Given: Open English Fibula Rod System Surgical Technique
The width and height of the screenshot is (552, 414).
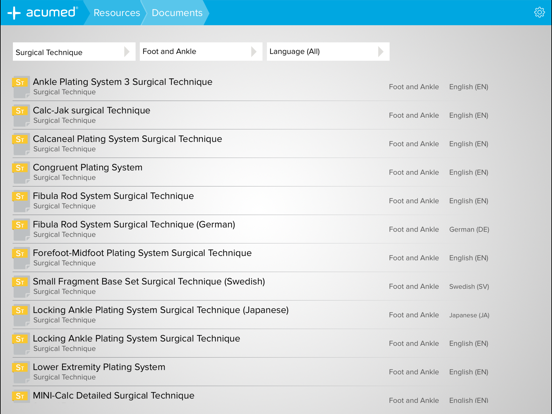Looking at the screenshot, I should tap(113, 196).
